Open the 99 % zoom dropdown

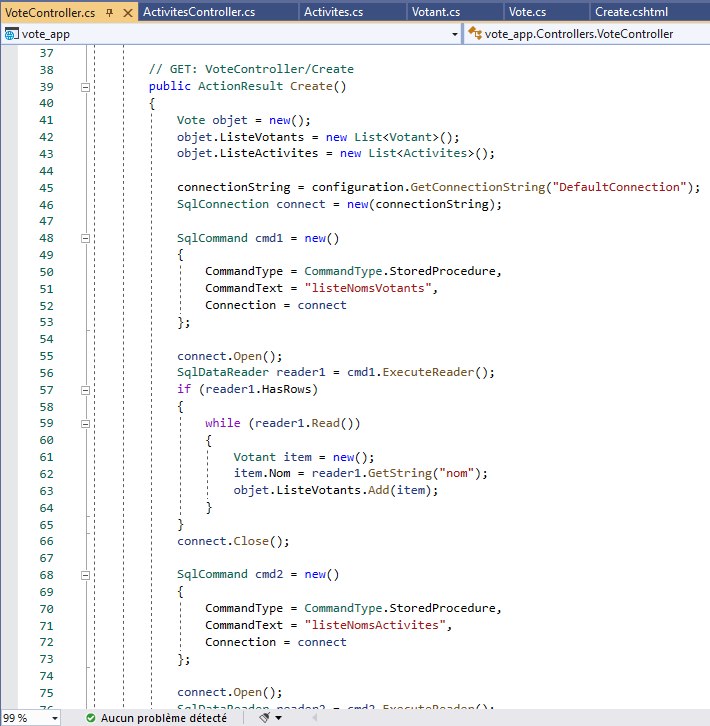(55, 718)
